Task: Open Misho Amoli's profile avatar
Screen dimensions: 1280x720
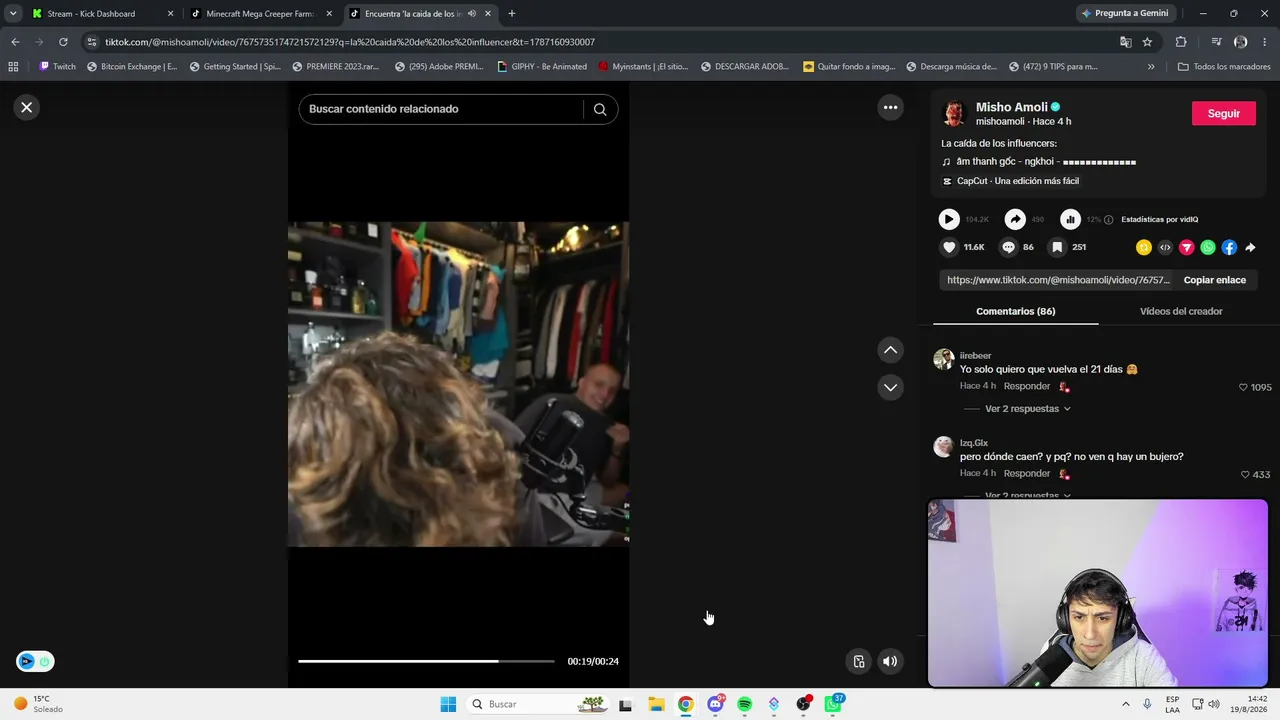Action: point(954,114)
